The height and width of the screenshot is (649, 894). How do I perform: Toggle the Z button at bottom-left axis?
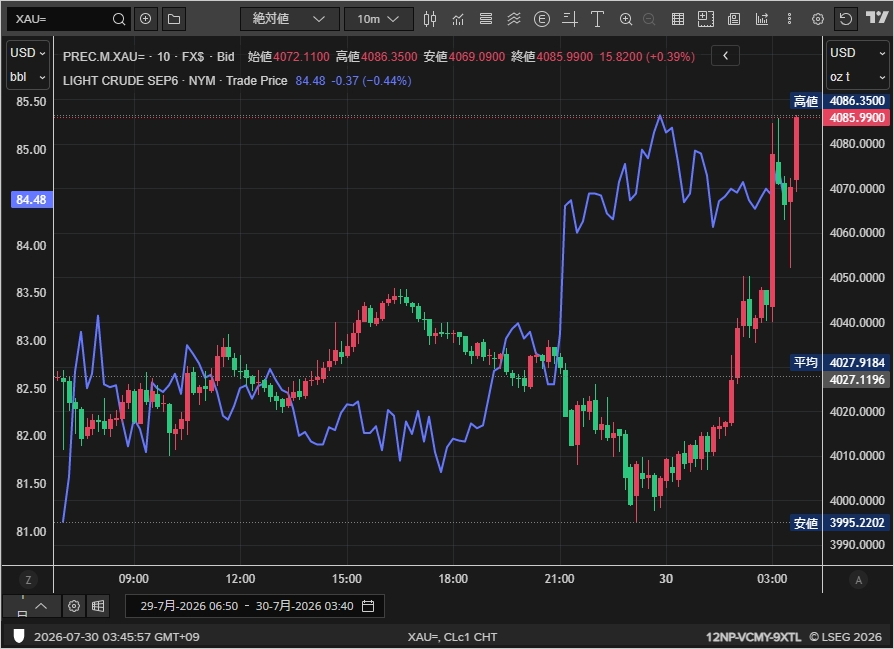pos(28,580)
